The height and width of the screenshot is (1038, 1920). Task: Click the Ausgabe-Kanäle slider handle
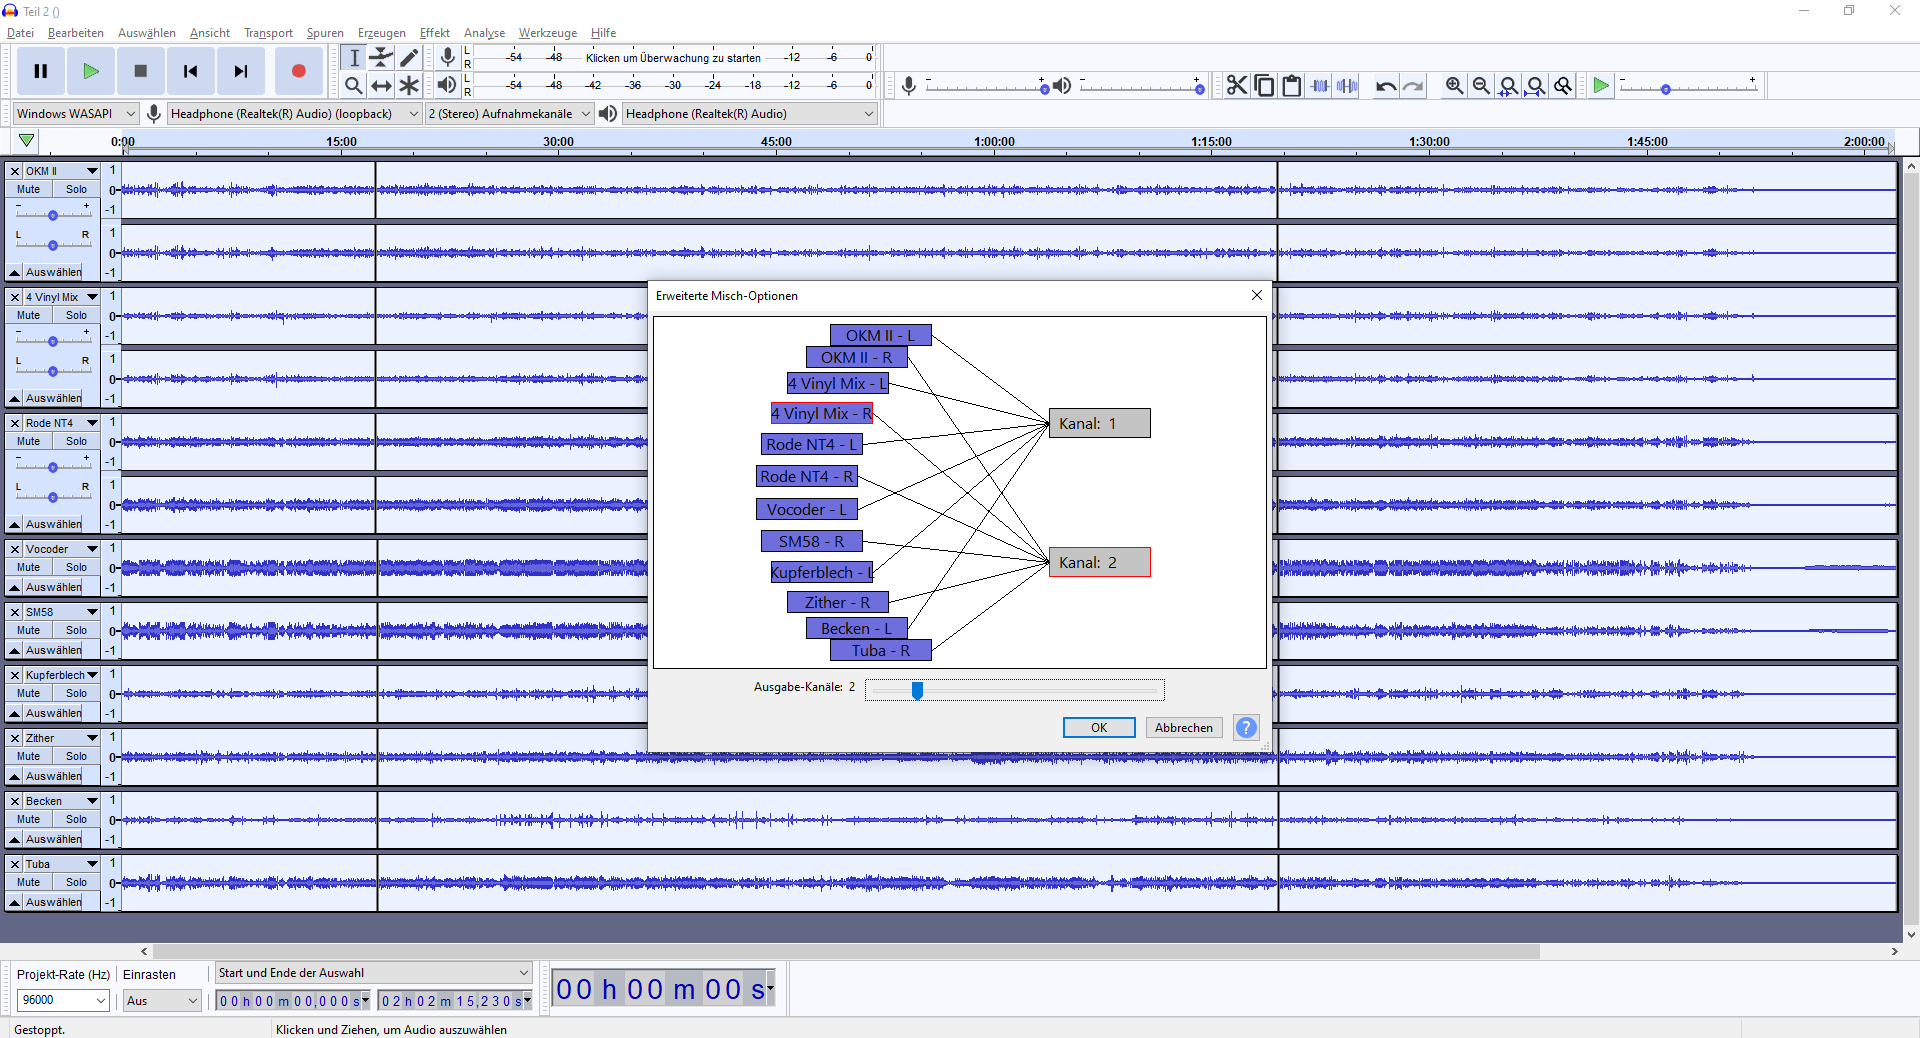917,690
